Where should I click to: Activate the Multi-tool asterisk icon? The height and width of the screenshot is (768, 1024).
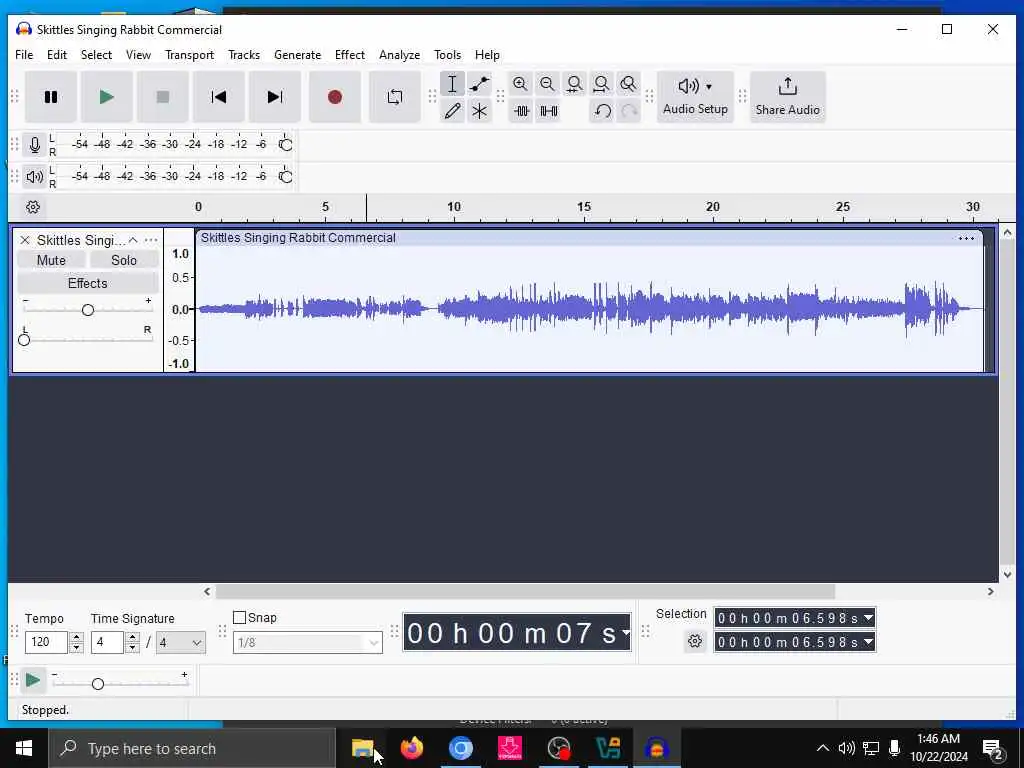click(479, 111)
